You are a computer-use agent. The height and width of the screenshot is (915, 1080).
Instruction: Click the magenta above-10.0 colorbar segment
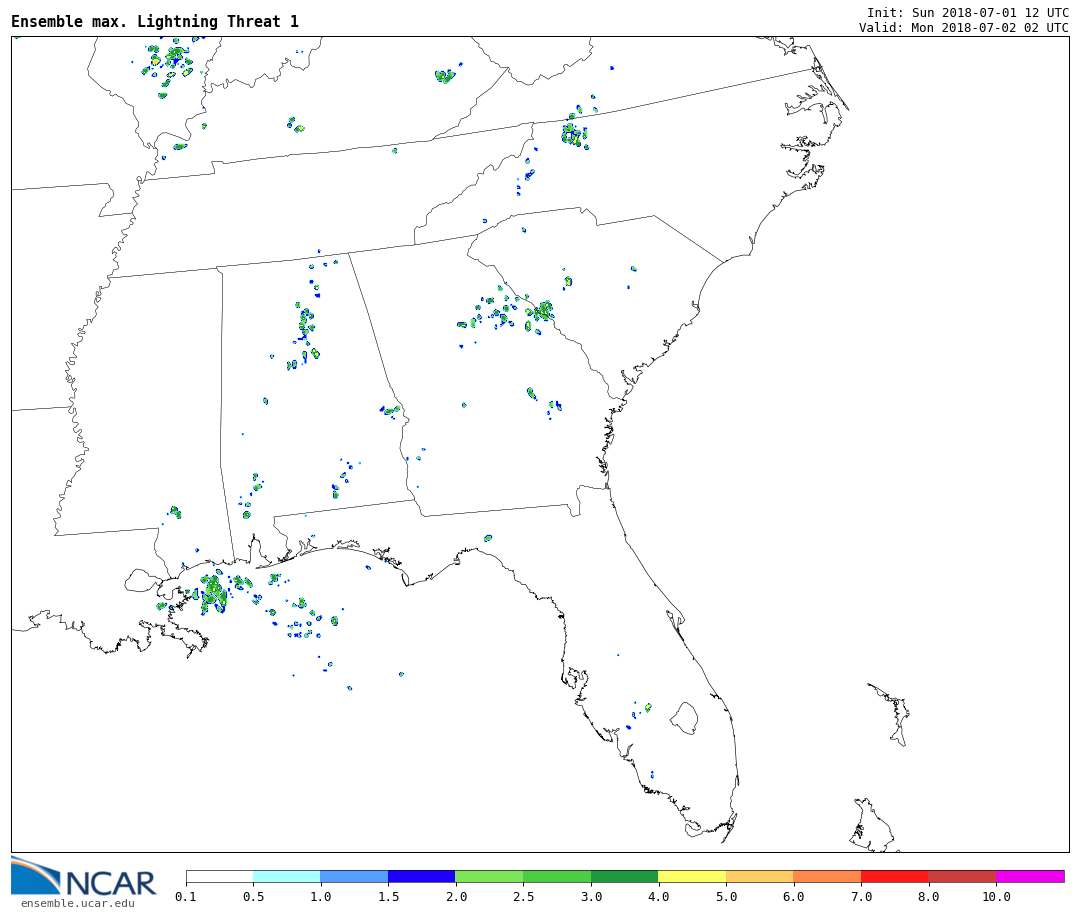pos(1030,876)
